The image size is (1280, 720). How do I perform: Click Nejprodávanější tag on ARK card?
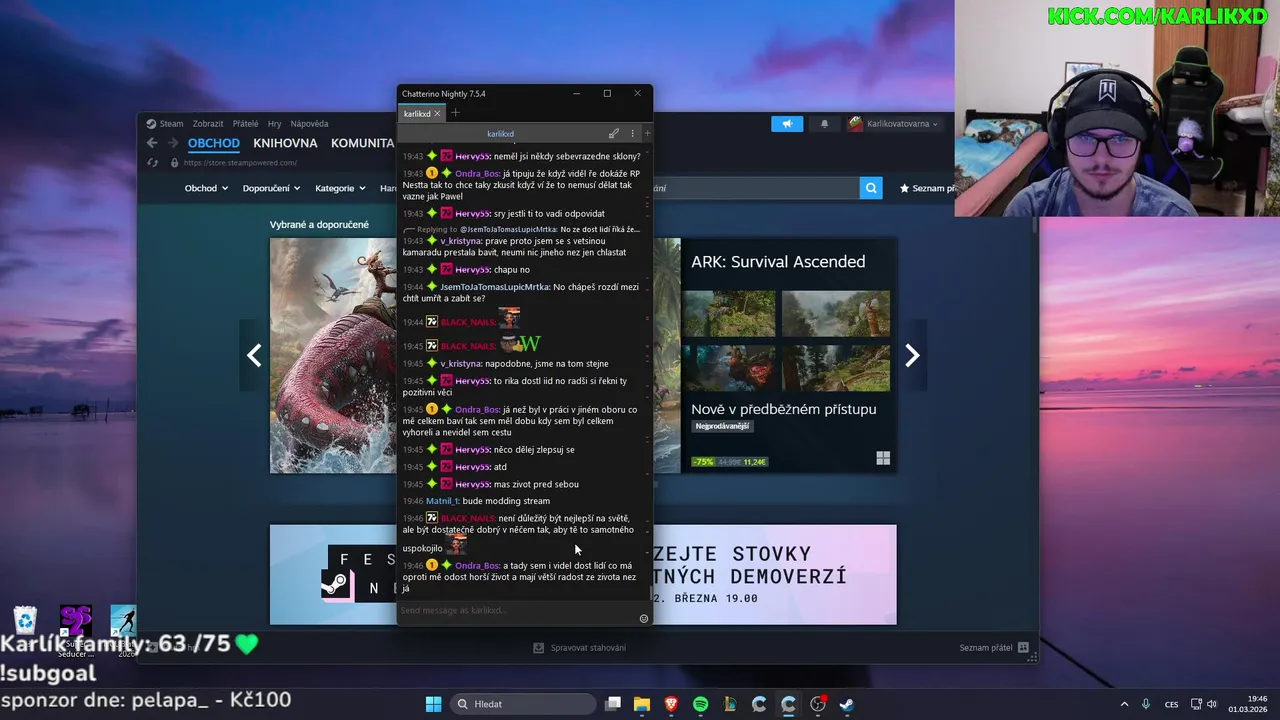722,426
